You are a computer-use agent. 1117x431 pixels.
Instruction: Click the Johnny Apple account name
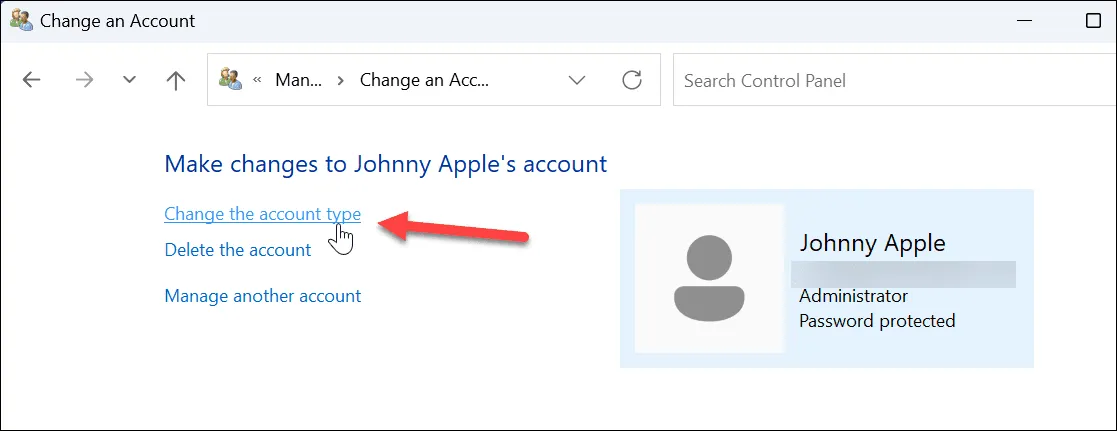(x=872, y=243)
